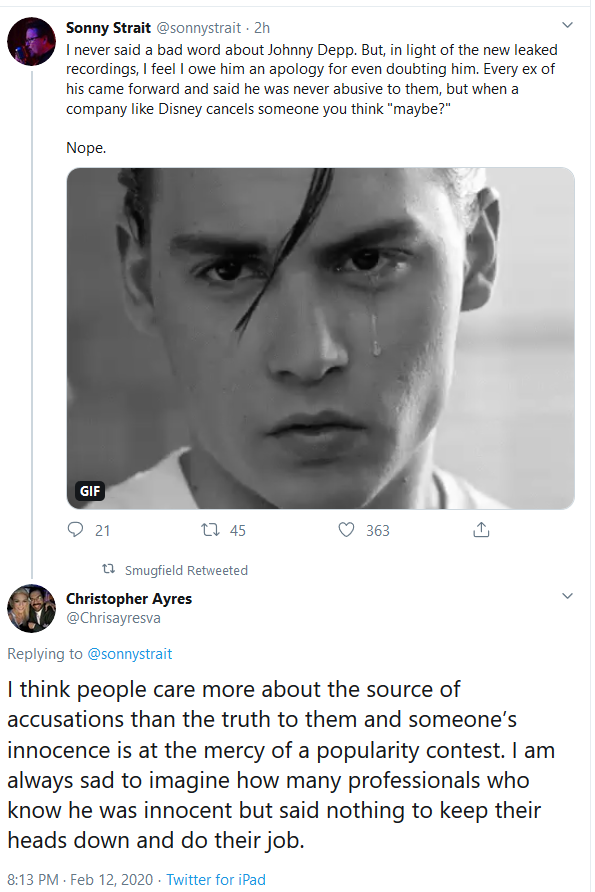Play the Johnny Depp crying GIF

tap(320, 338)
